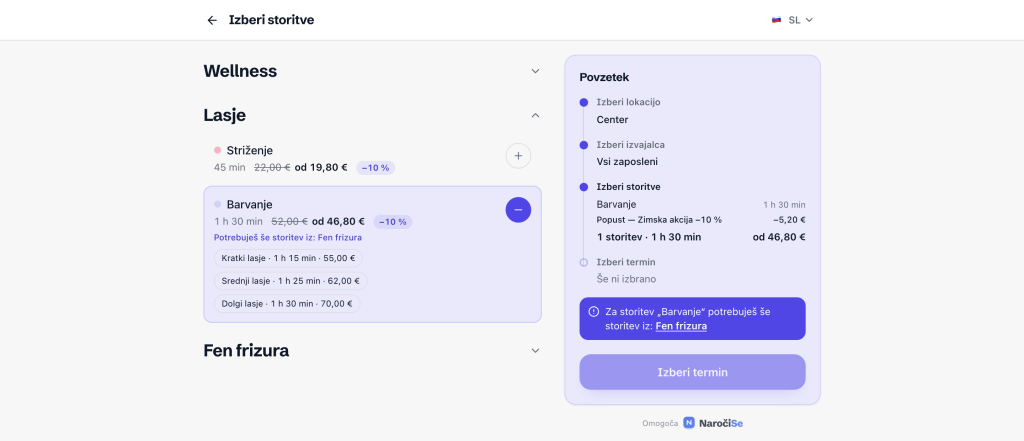1024x441 pixels.
Task: Expand the Fen frizura category
Action: (x=536, y=351)
